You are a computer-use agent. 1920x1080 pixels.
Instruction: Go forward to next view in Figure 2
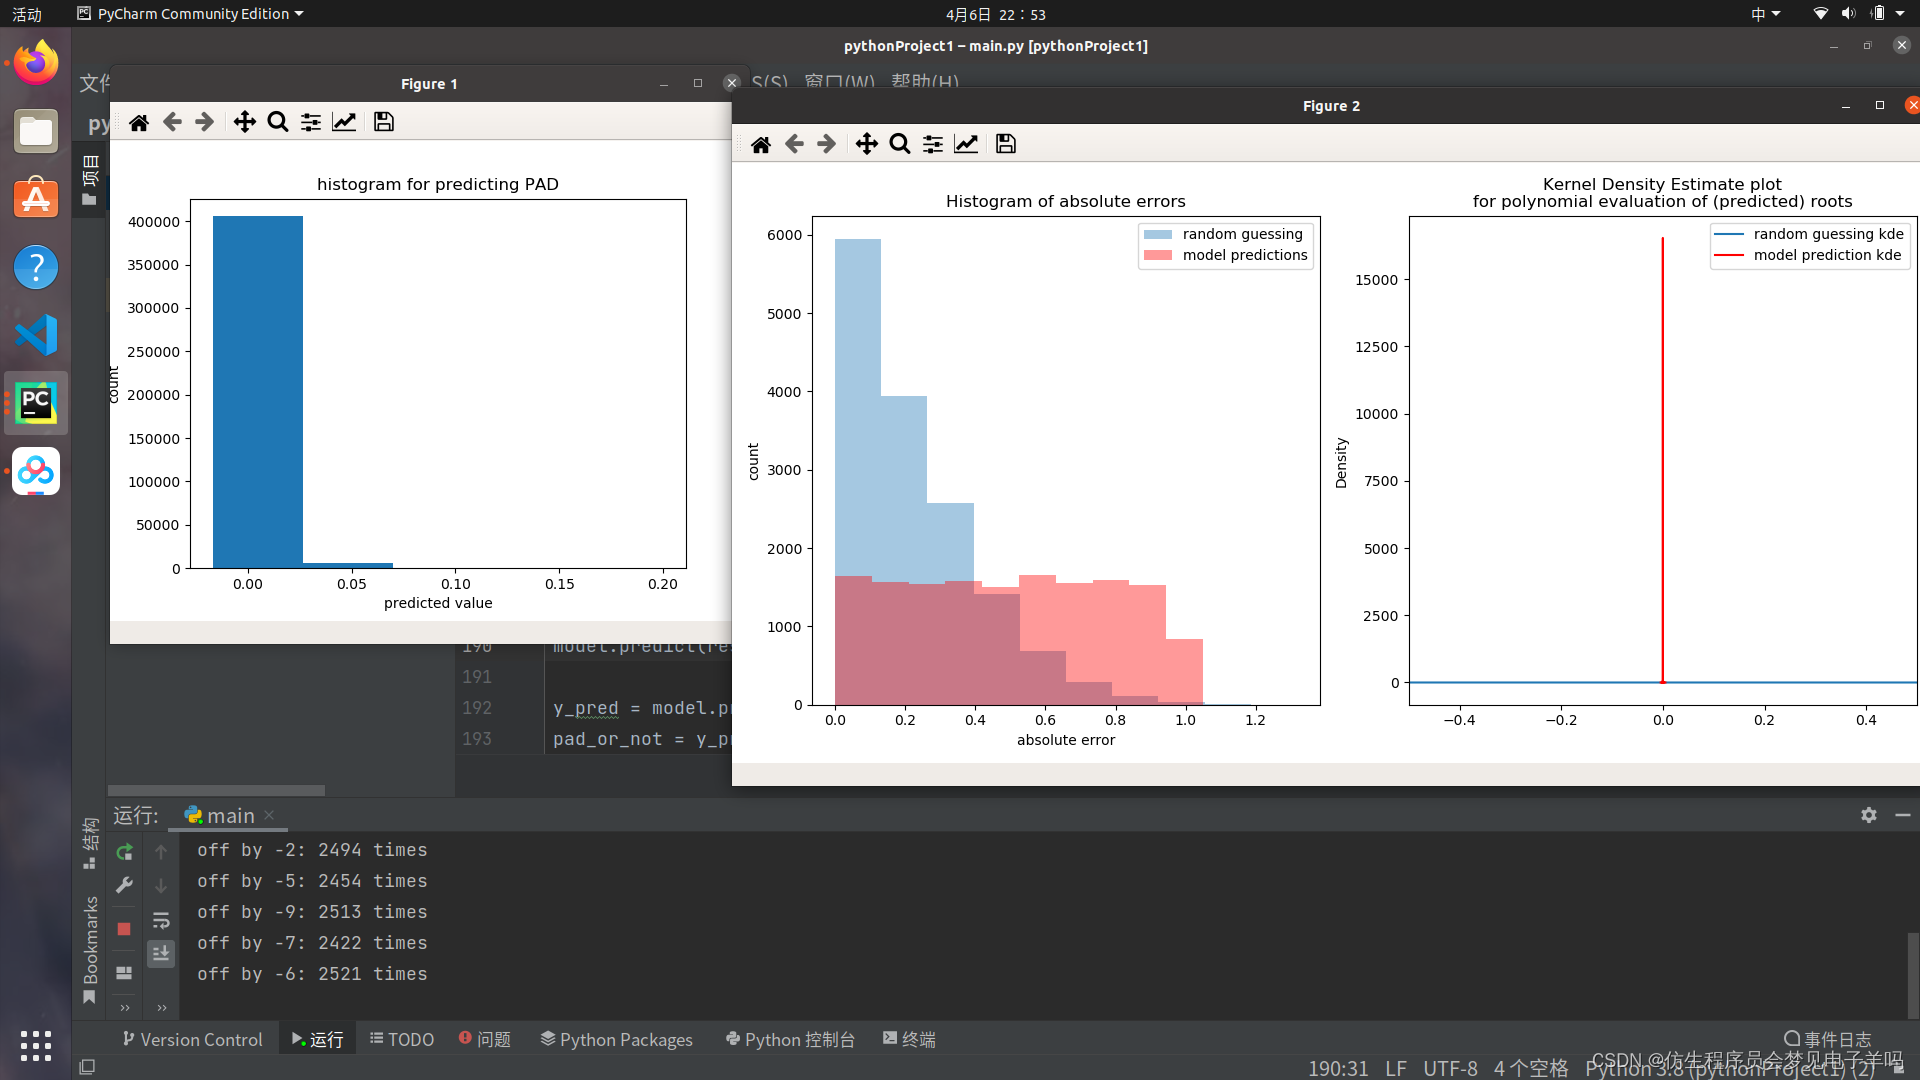coord(826,144)
